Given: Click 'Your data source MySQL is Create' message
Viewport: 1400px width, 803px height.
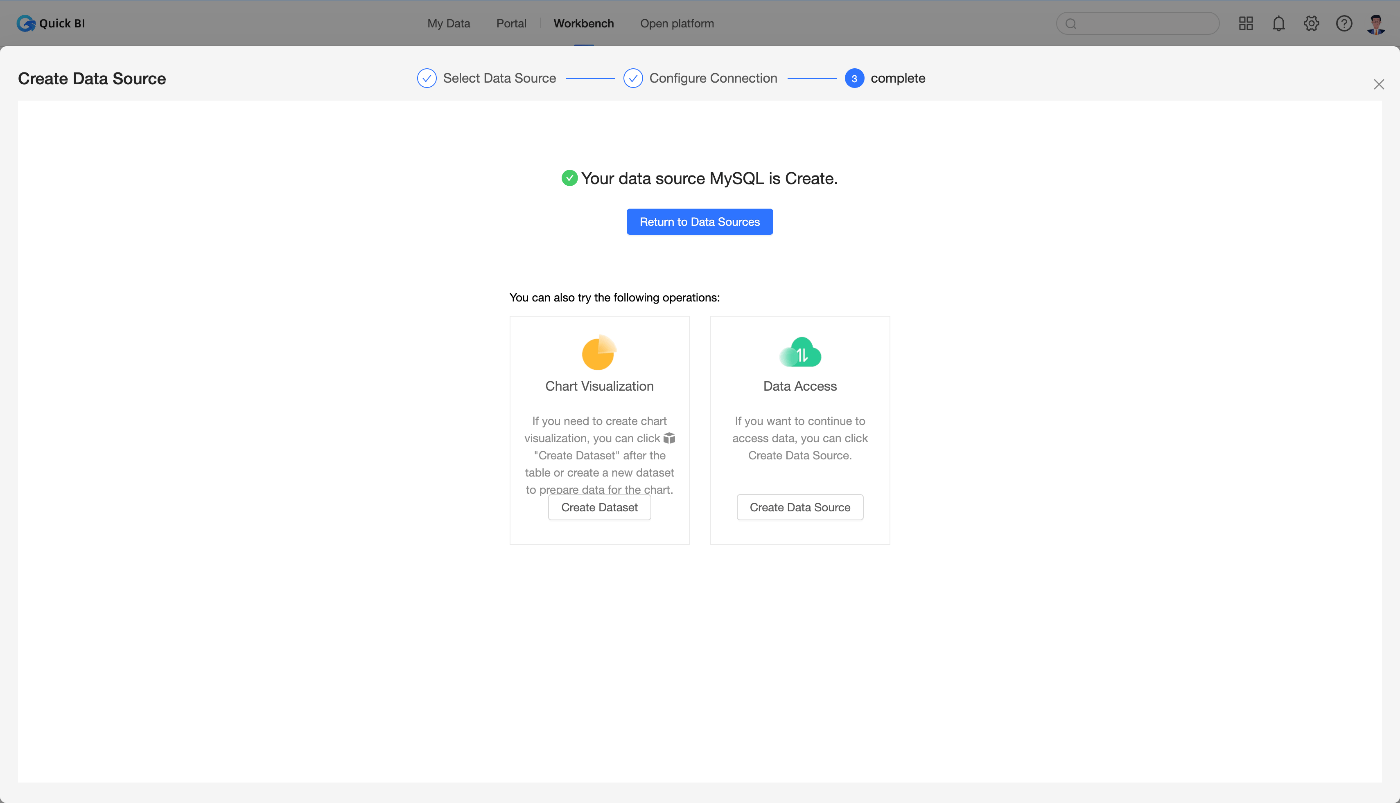Looking at the screenshot, I should (709, 178).
